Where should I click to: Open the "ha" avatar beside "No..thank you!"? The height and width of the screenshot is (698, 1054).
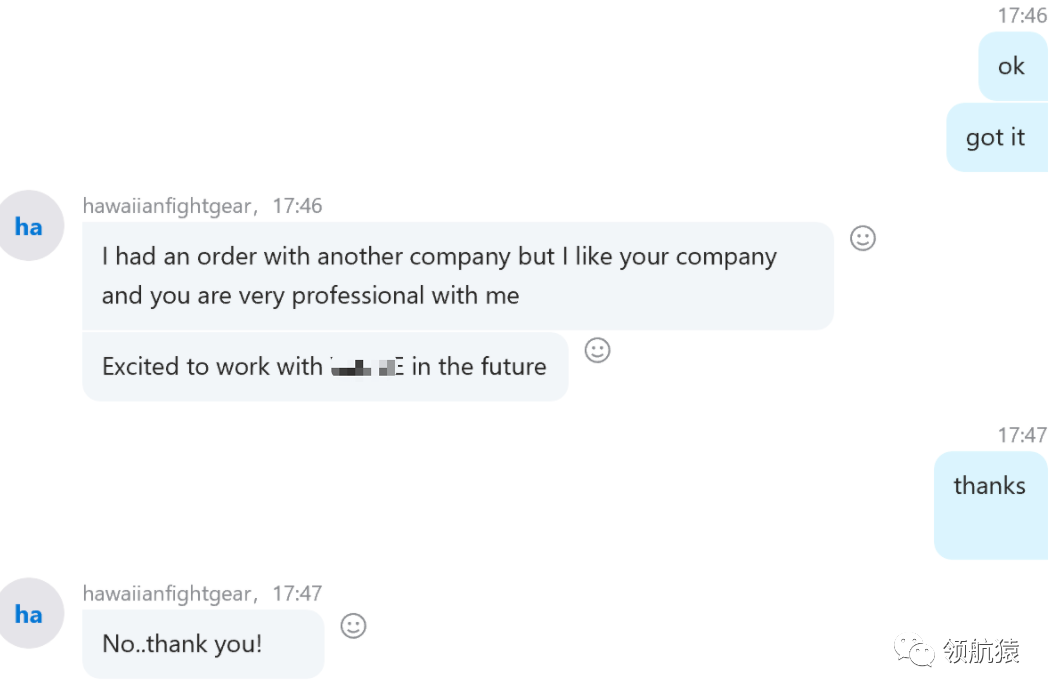(x=29, y=613)
